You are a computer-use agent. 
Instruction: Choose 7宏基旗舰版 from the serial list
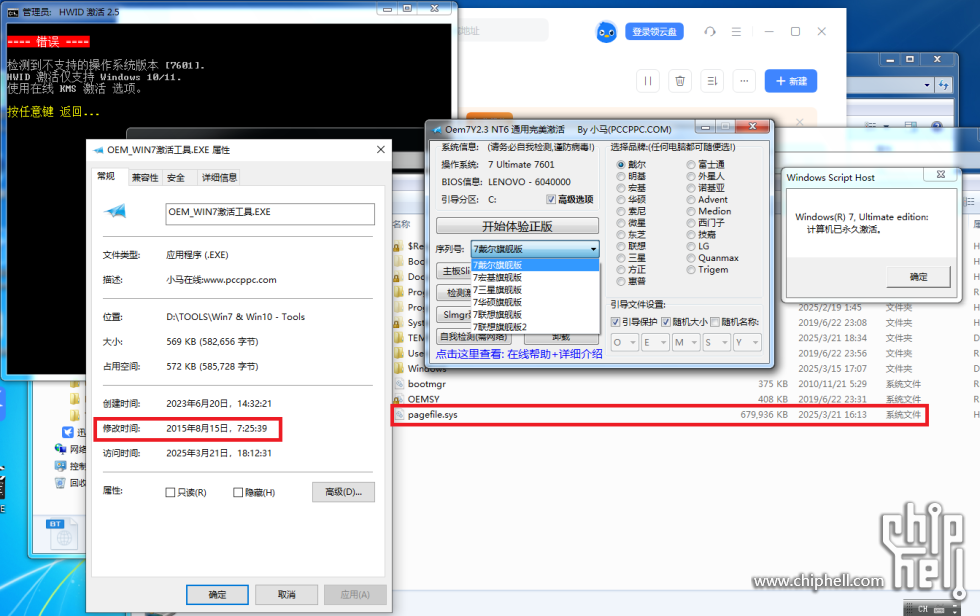pos(535,277)
